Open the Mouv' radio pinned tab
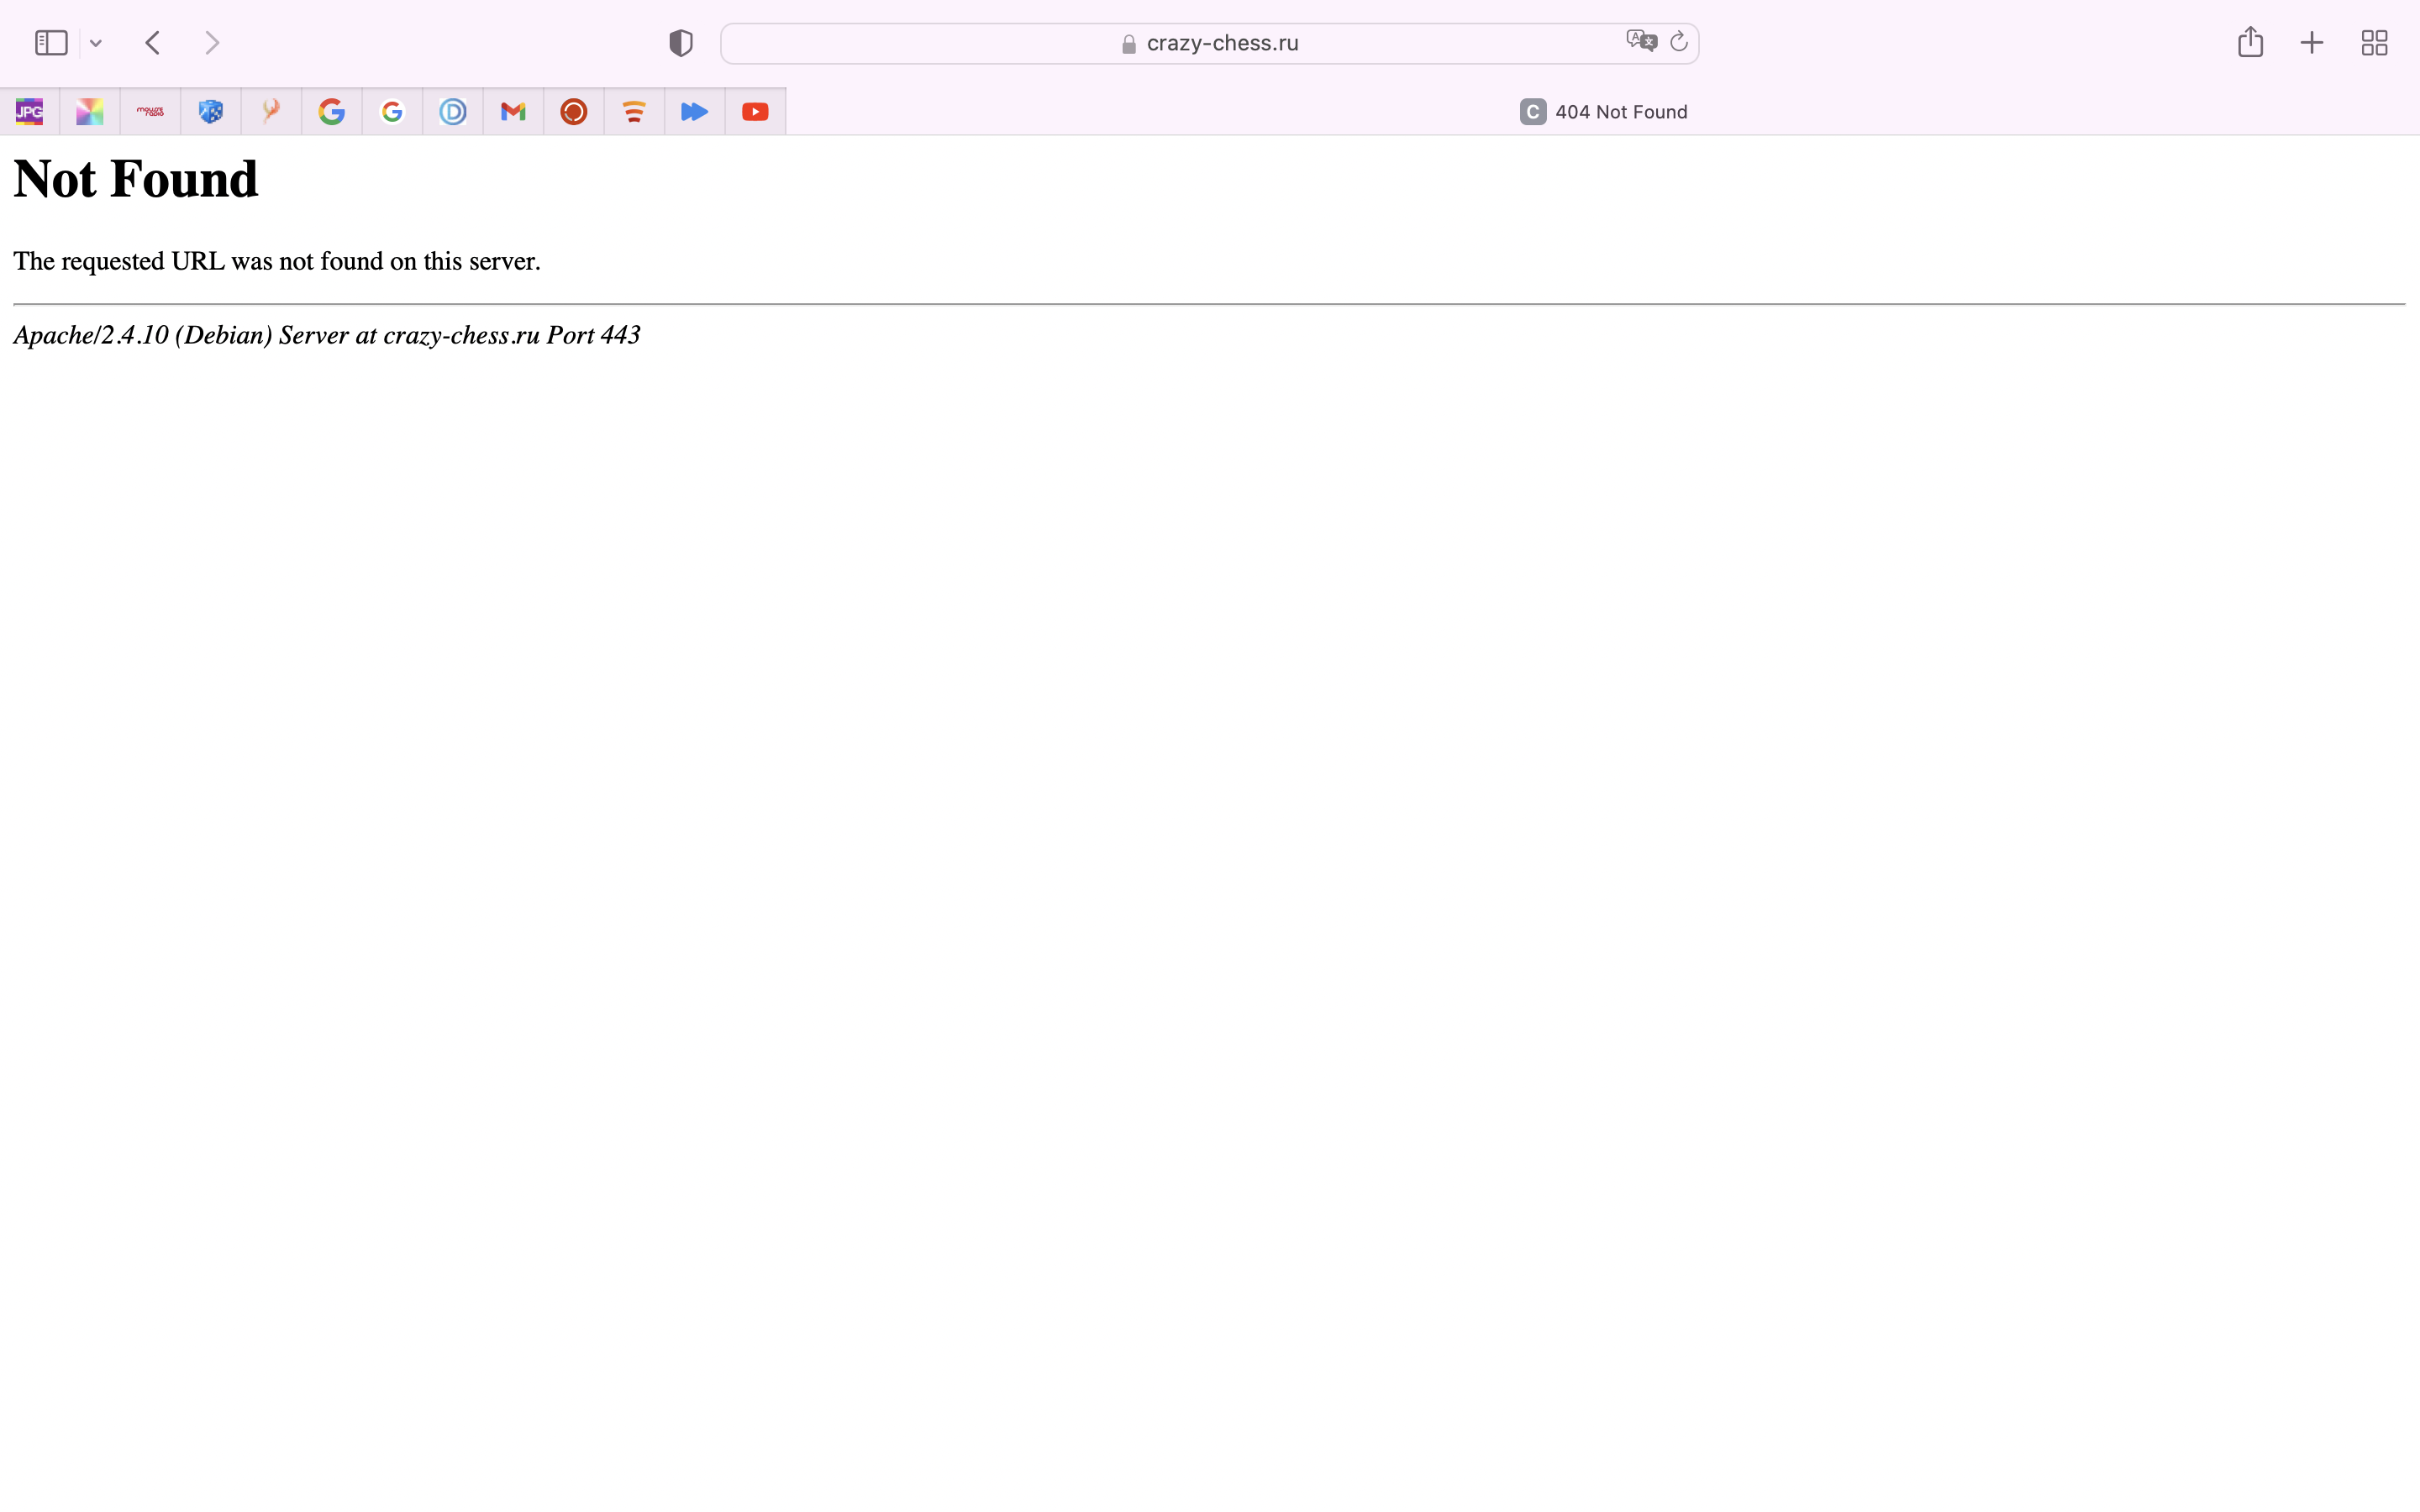This screenshot has height=1512, width=2420. tap(150, 112)
